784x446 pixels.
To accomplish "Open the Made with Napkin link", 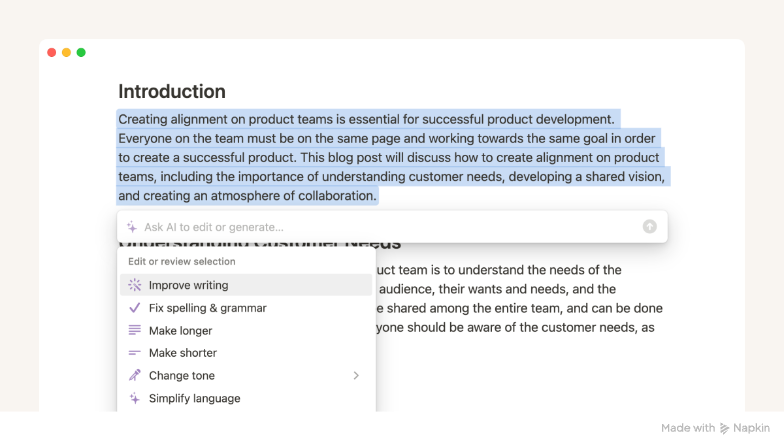I will coord(715,428).
